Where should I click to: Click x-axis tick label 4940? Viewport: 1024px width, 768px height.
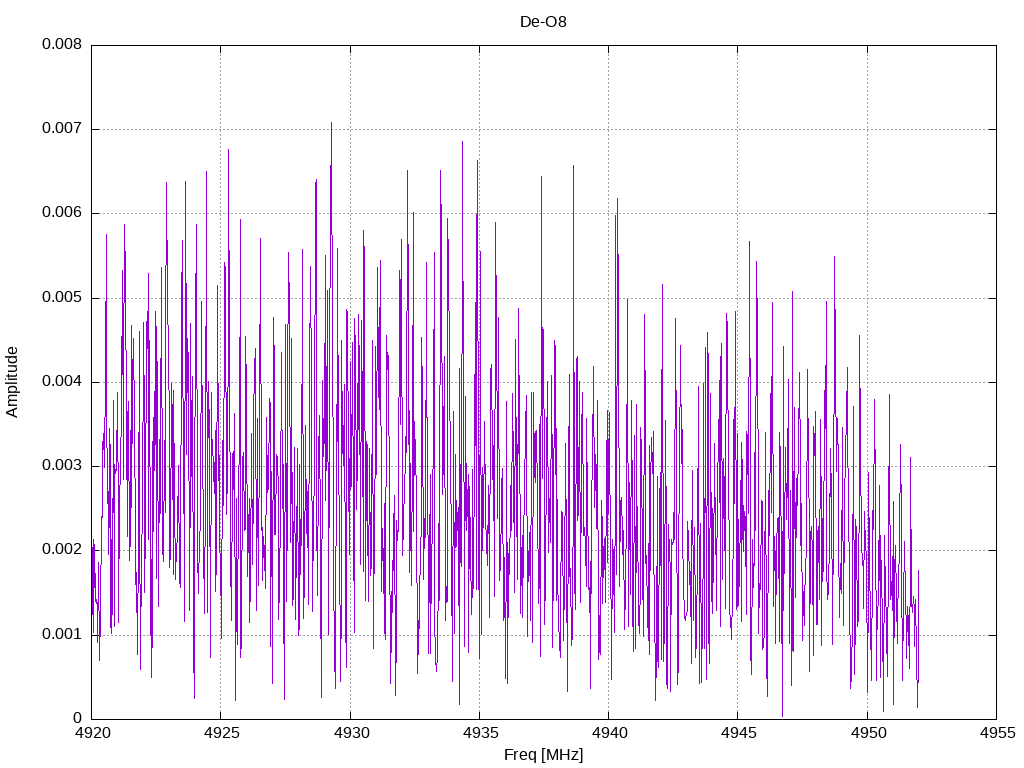pyautogui.click(x=610, y=733)
